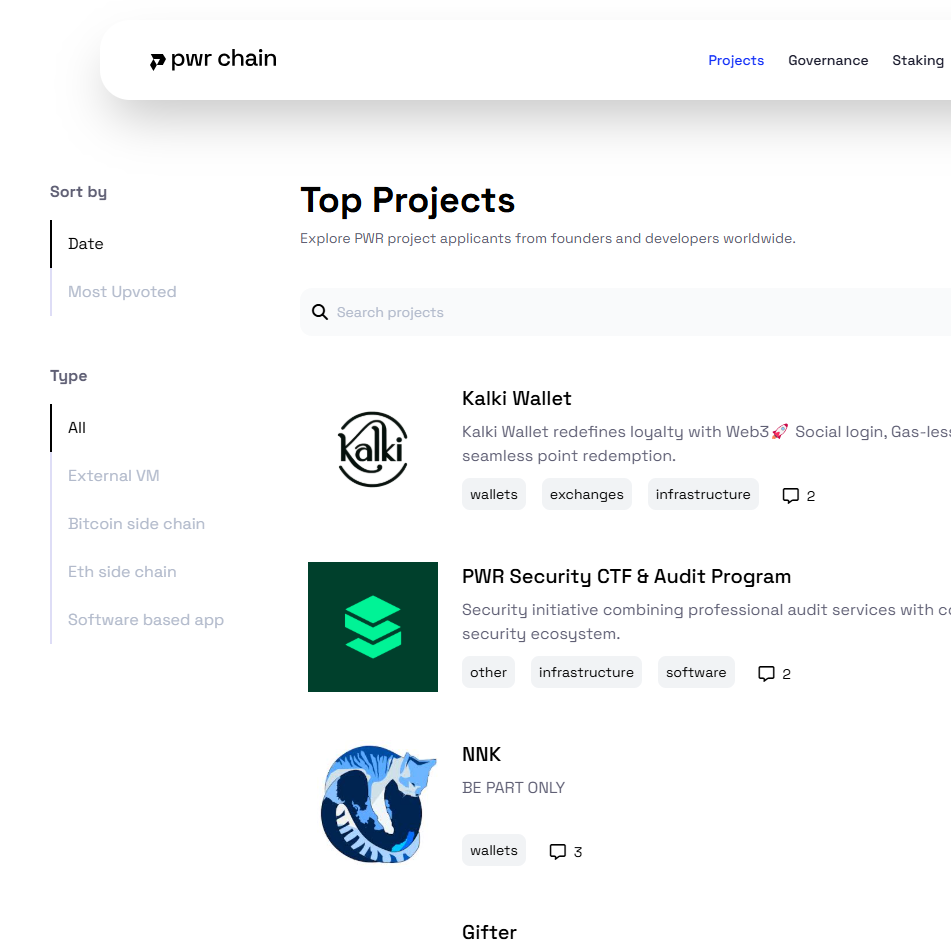The width and height of the screenshot is (951, 942).
Task: Go to the Projects nav tab
Action: 736,60
